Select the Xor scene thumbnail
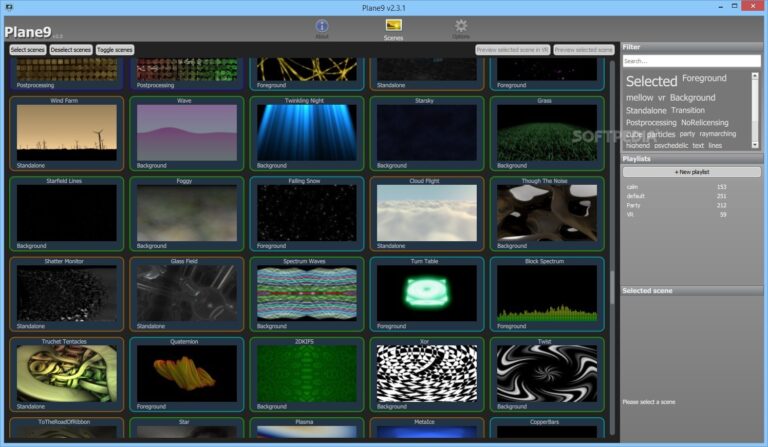 pyautogui.click(x=427, y=374)
